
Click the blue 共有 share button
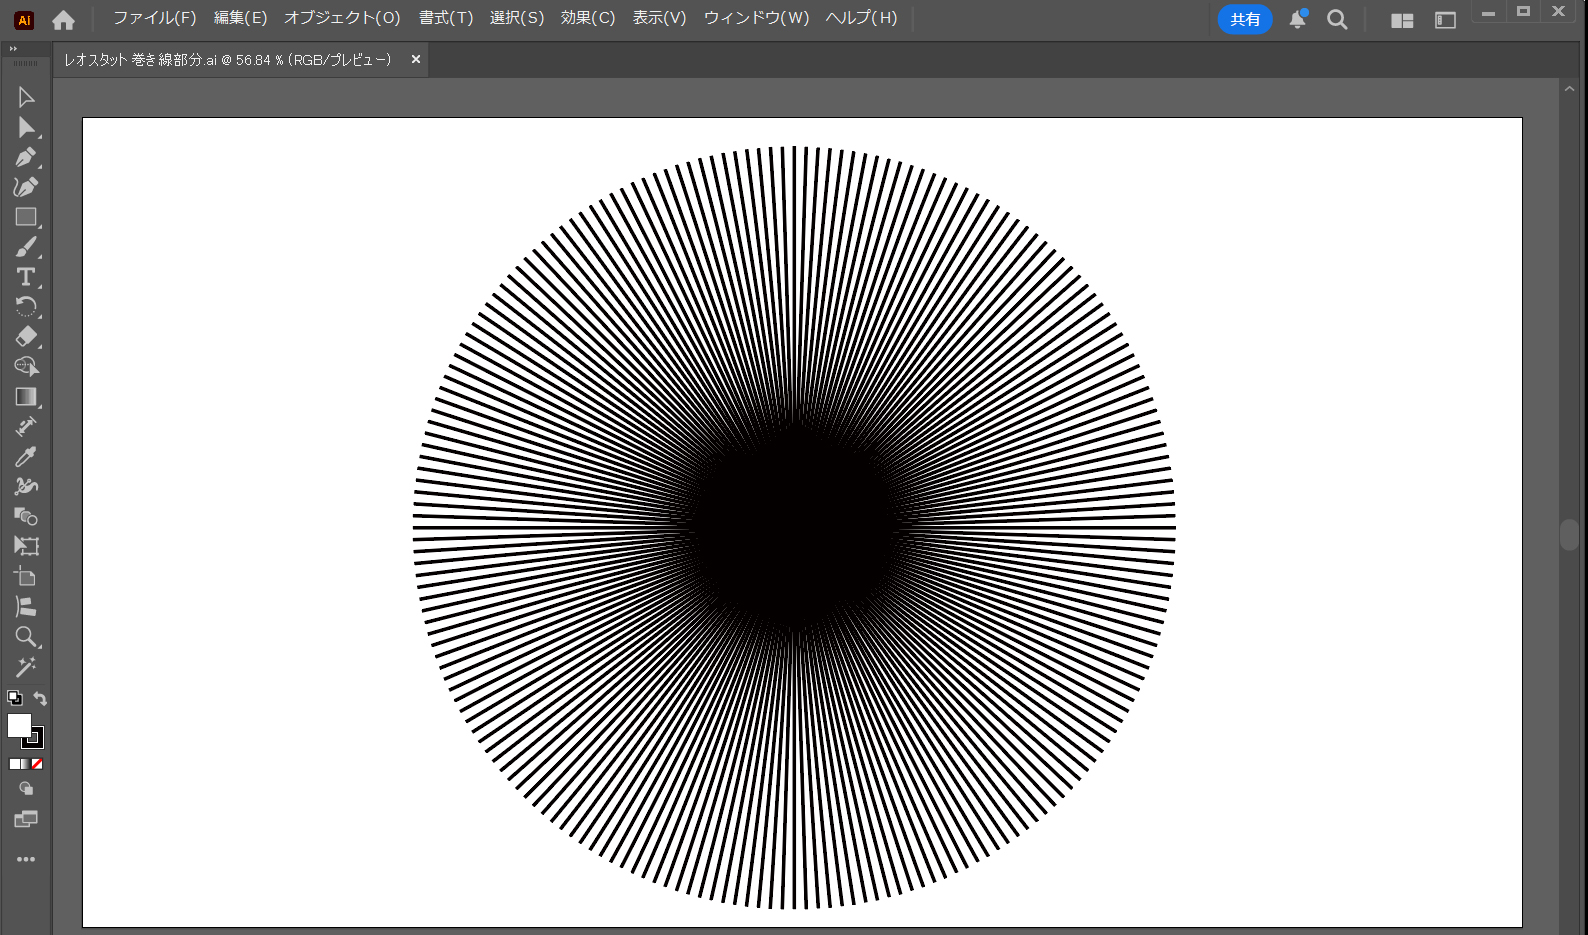[1244, 20]
